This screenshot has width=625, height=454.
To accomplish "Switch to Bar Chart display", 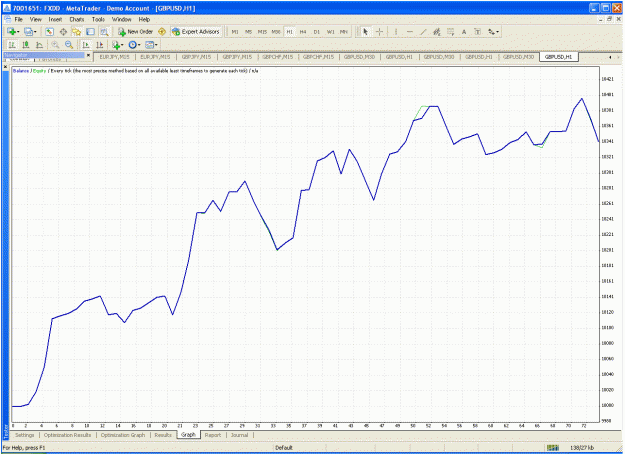I will pos(12,45).
